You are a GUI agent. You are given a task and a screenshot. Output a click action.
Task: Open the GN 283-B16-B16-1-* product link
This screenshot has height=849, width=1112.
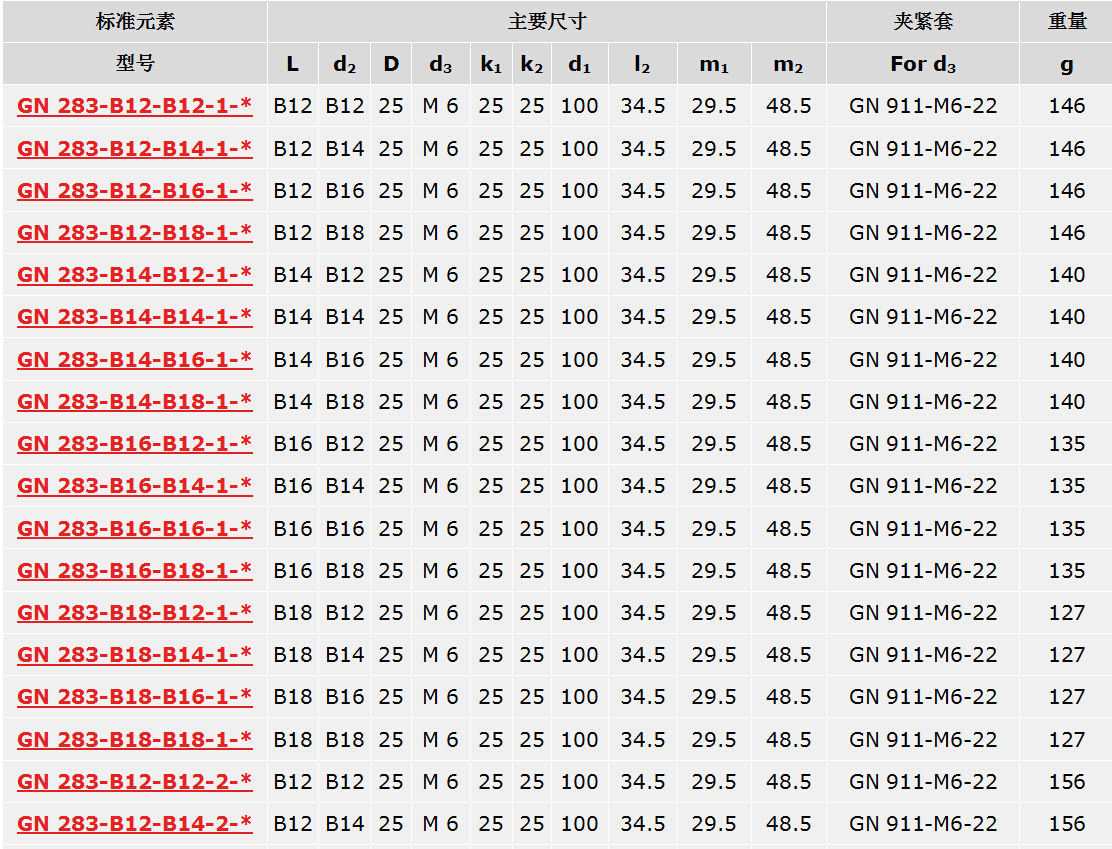tap(134, 528)
